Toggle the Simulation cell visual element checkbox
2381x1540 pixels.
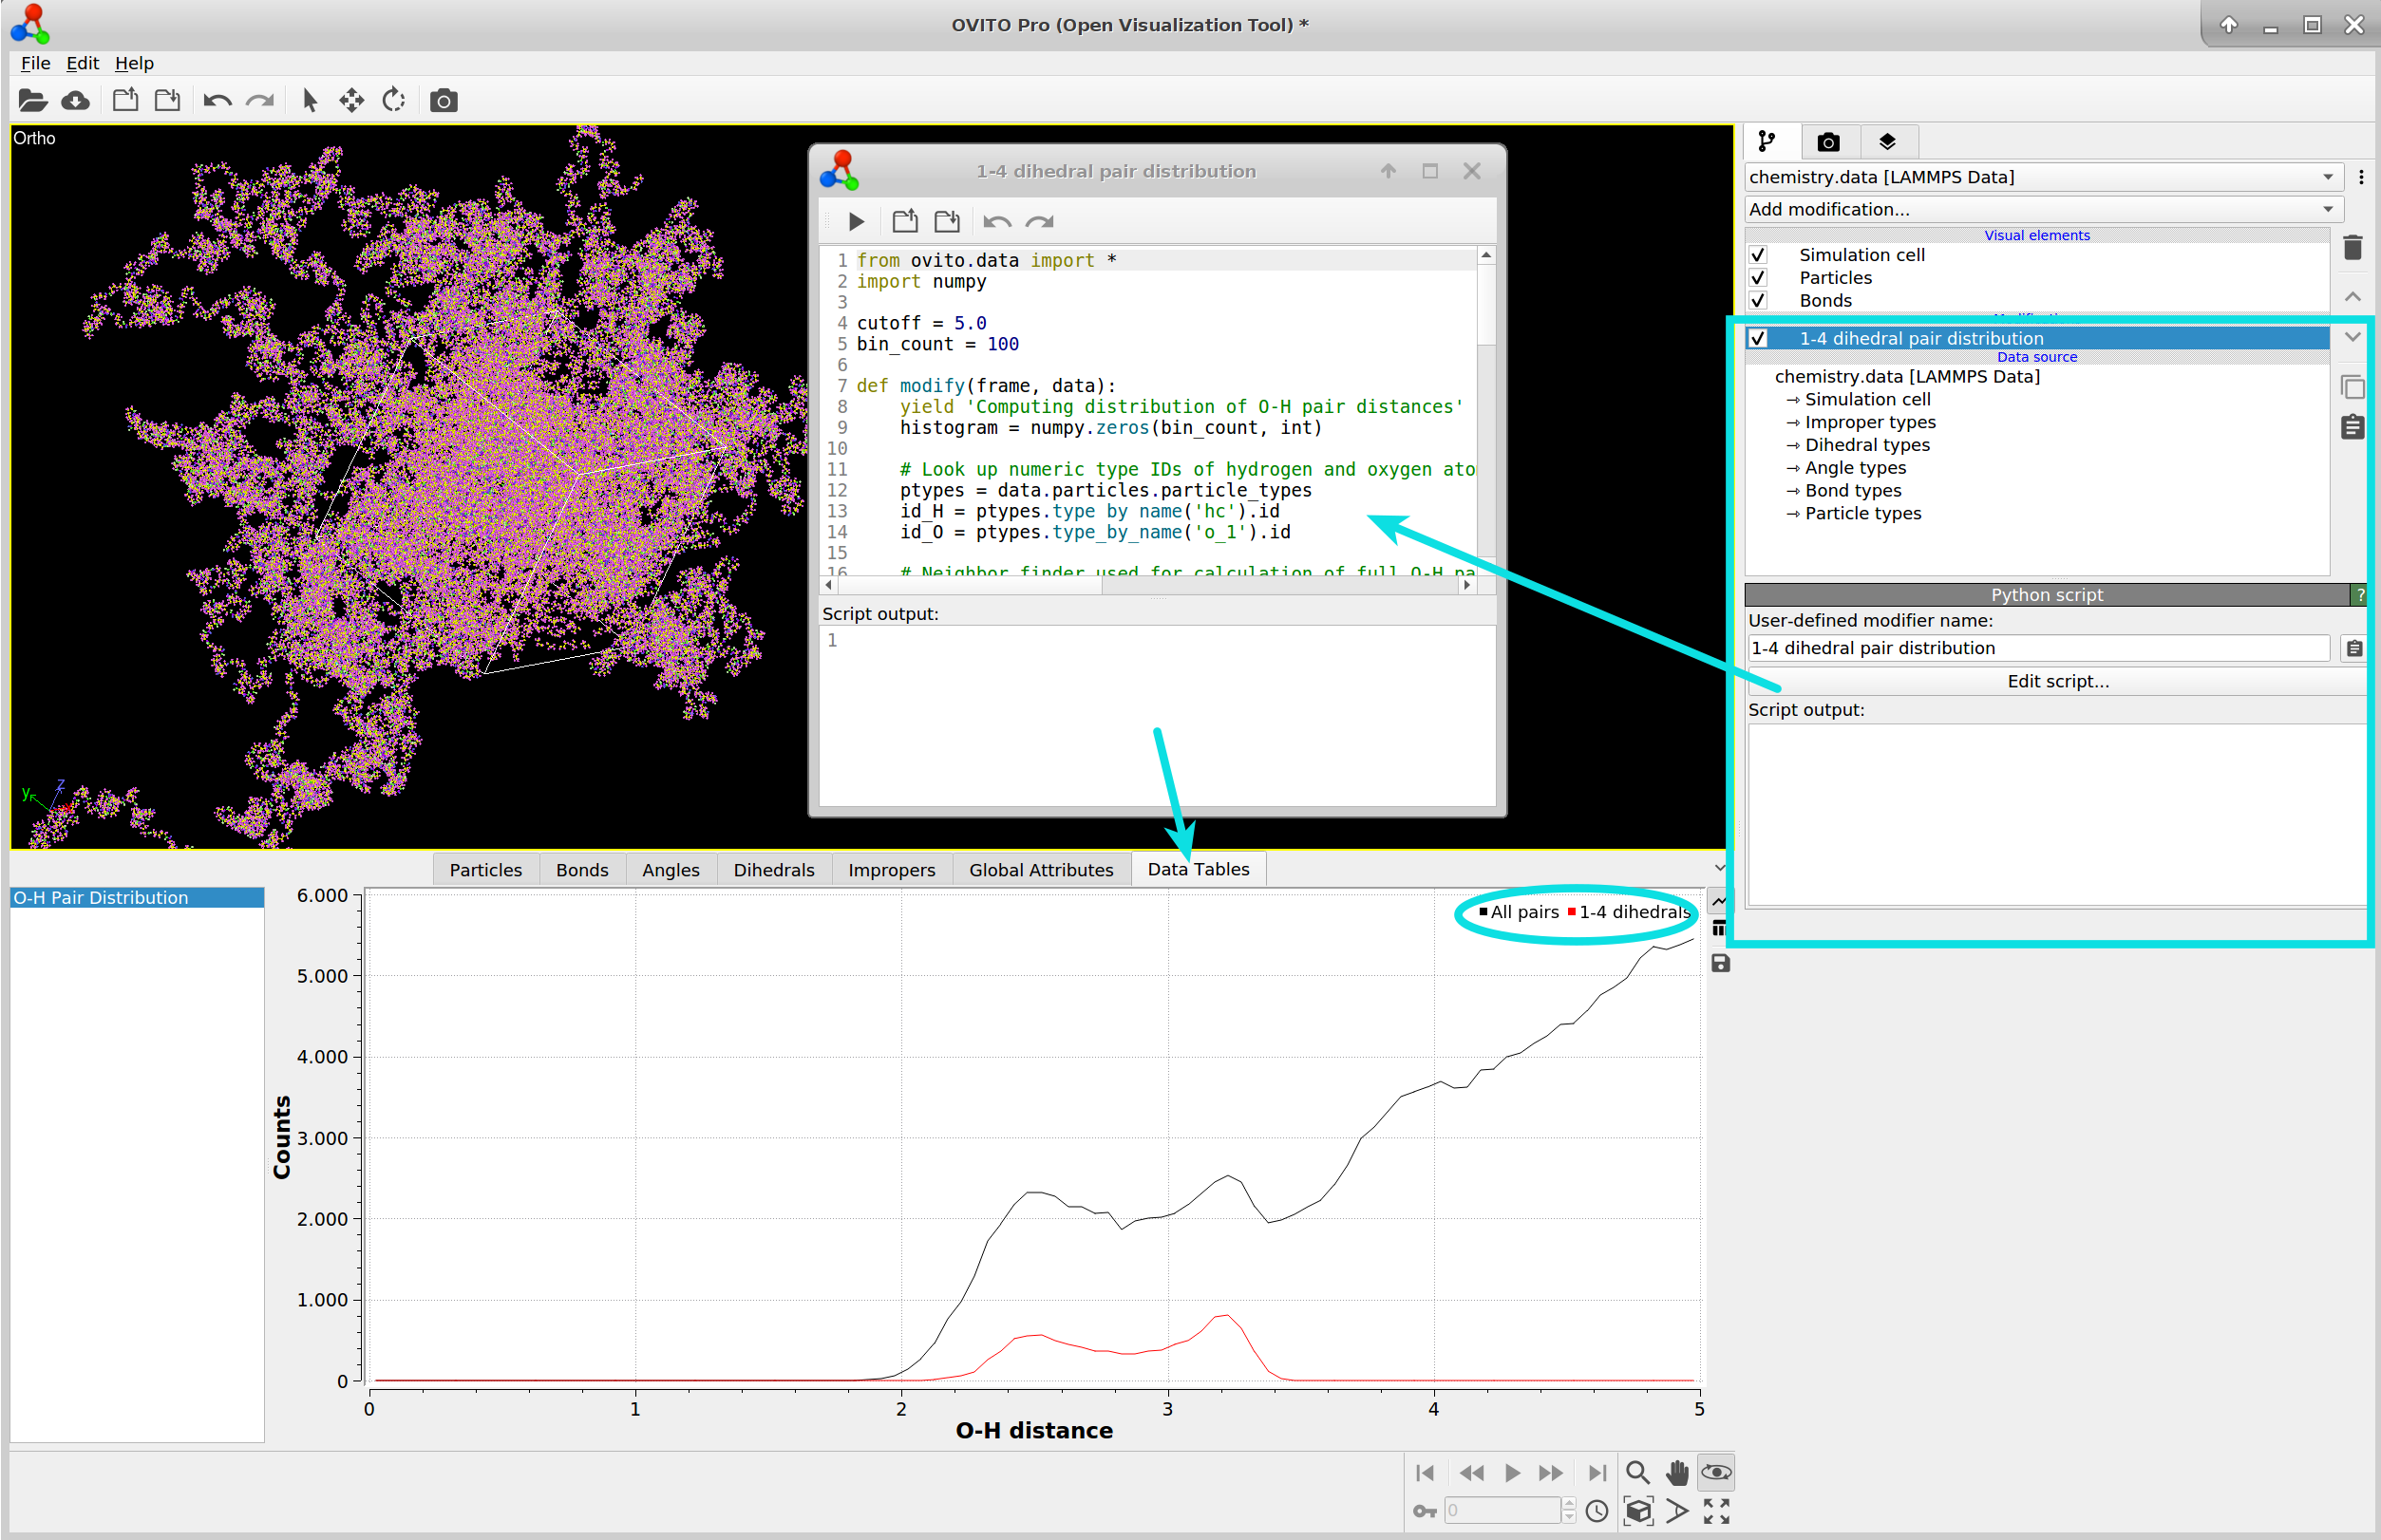(x=1758, y=255)
